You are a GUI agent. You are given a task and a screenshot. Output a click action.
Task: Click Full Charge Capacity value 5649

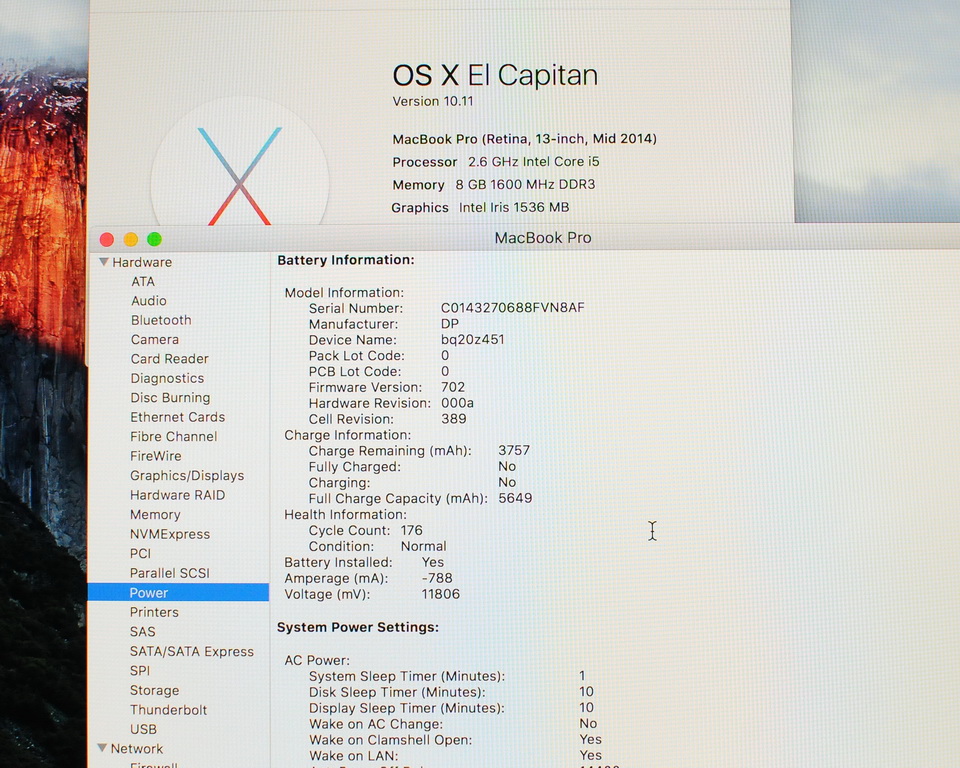[x=516, y=498]
